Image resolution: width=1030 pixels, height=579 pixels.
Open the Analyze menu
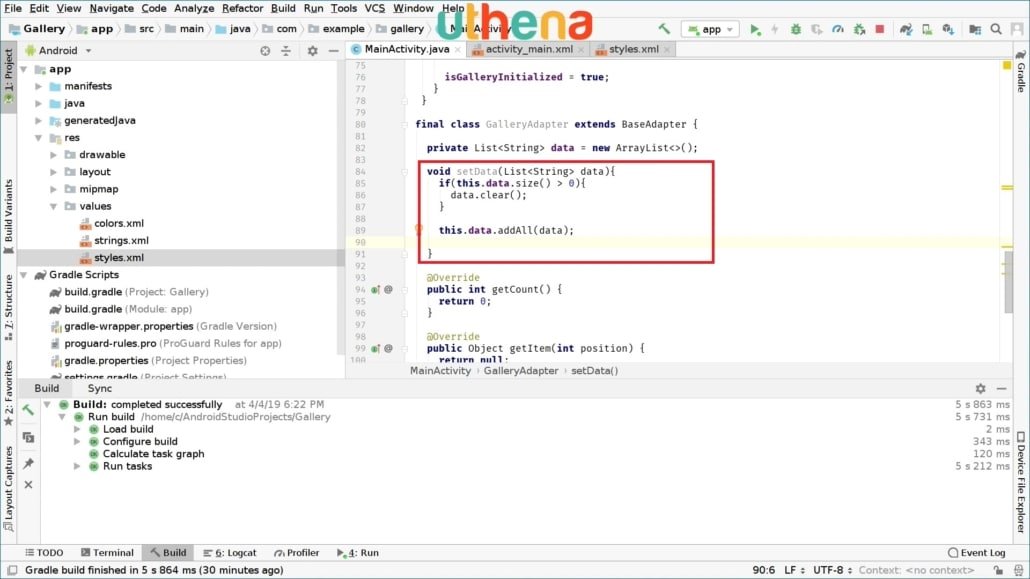(194, 9)
